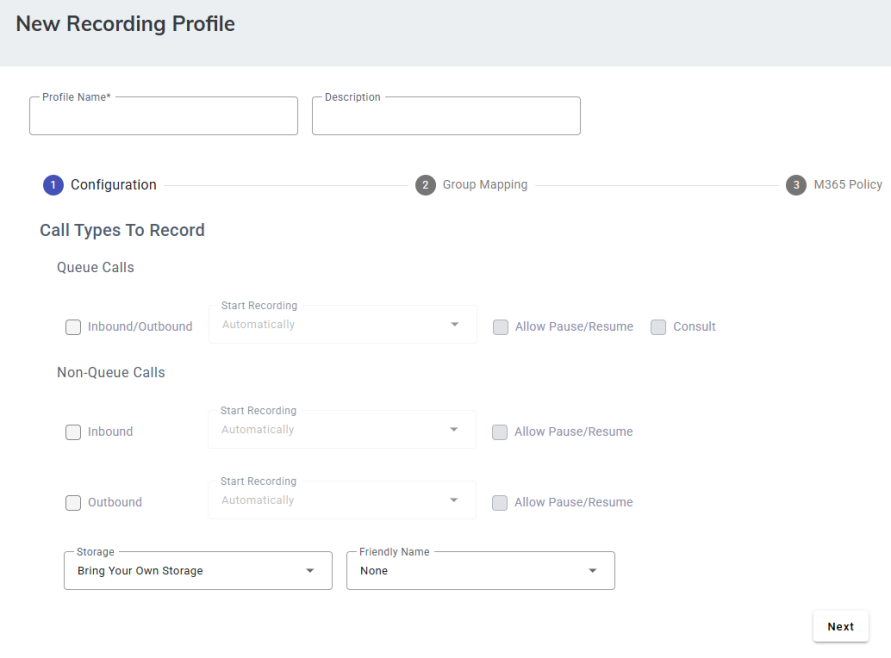Go to the M365 Policy step
891x658 pixels.
click(847, 185)
